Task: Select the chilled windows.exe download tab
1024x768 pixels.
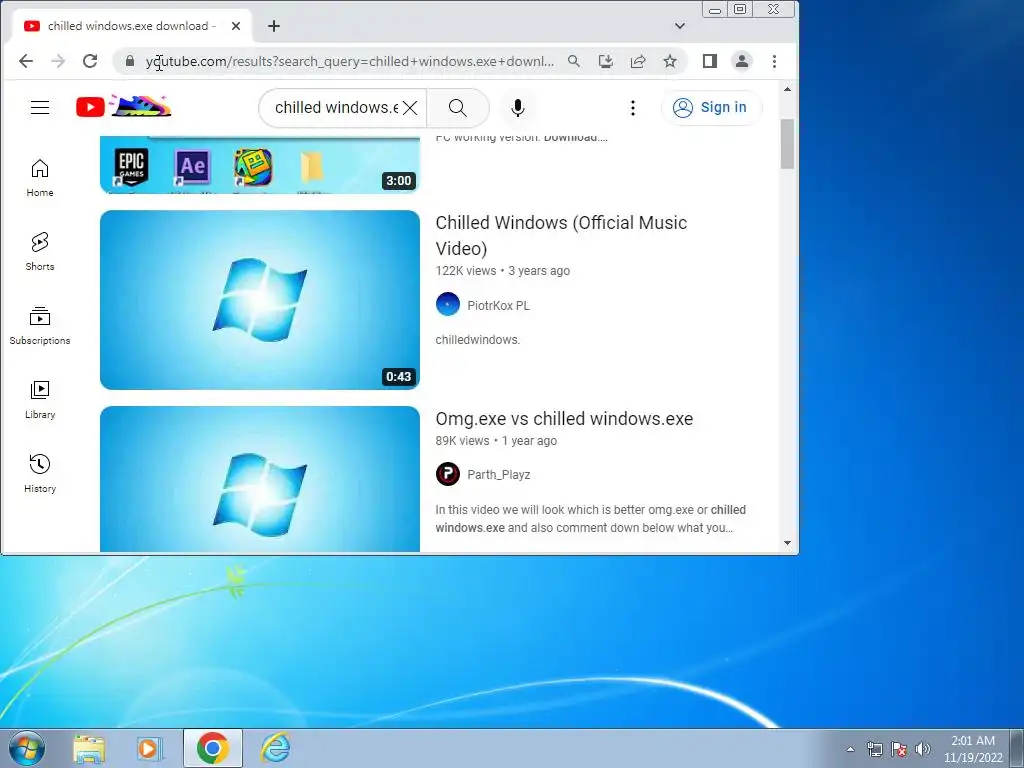Action: coord(133,26)
